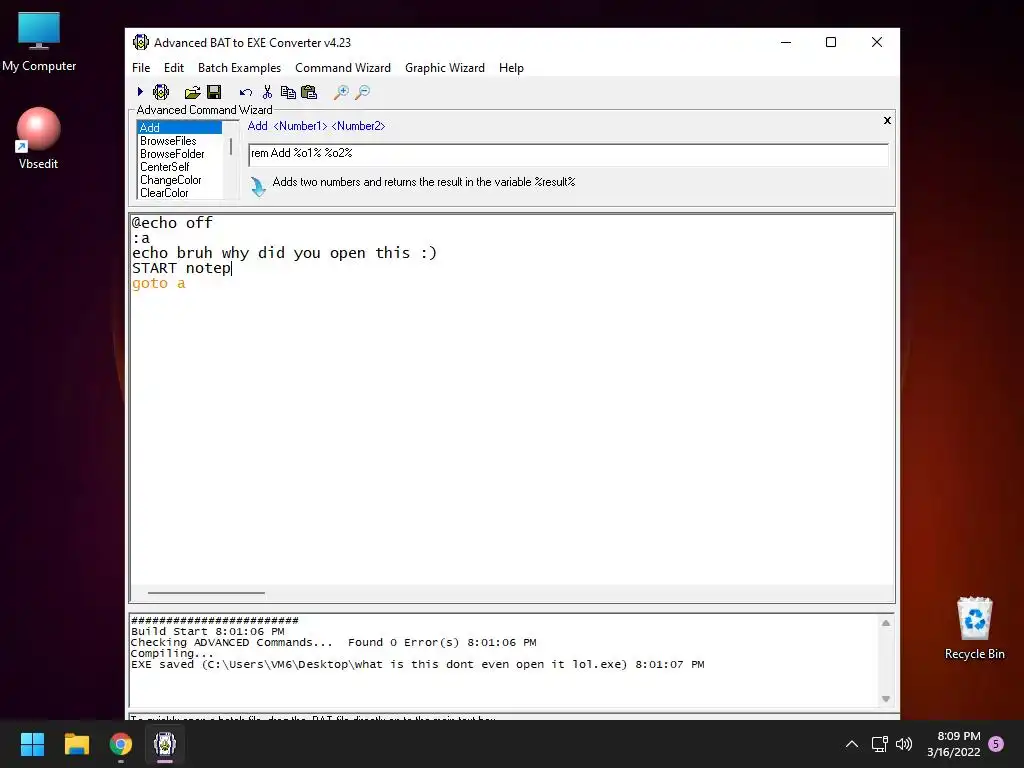Click the Copy icon in the toolbar
This screenshot has width=1024, height=768.
(x=288, y=92)
